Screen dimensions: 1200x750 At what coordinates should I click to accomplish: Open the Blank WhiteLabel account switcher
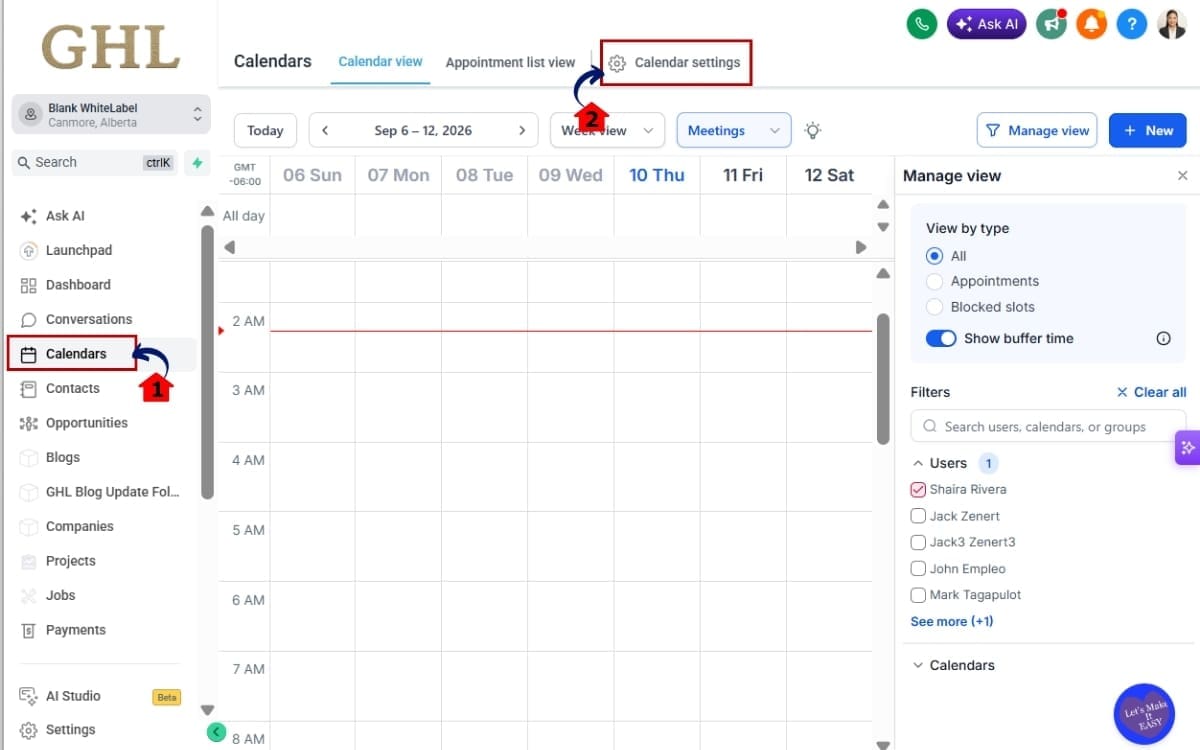(111, 115)
